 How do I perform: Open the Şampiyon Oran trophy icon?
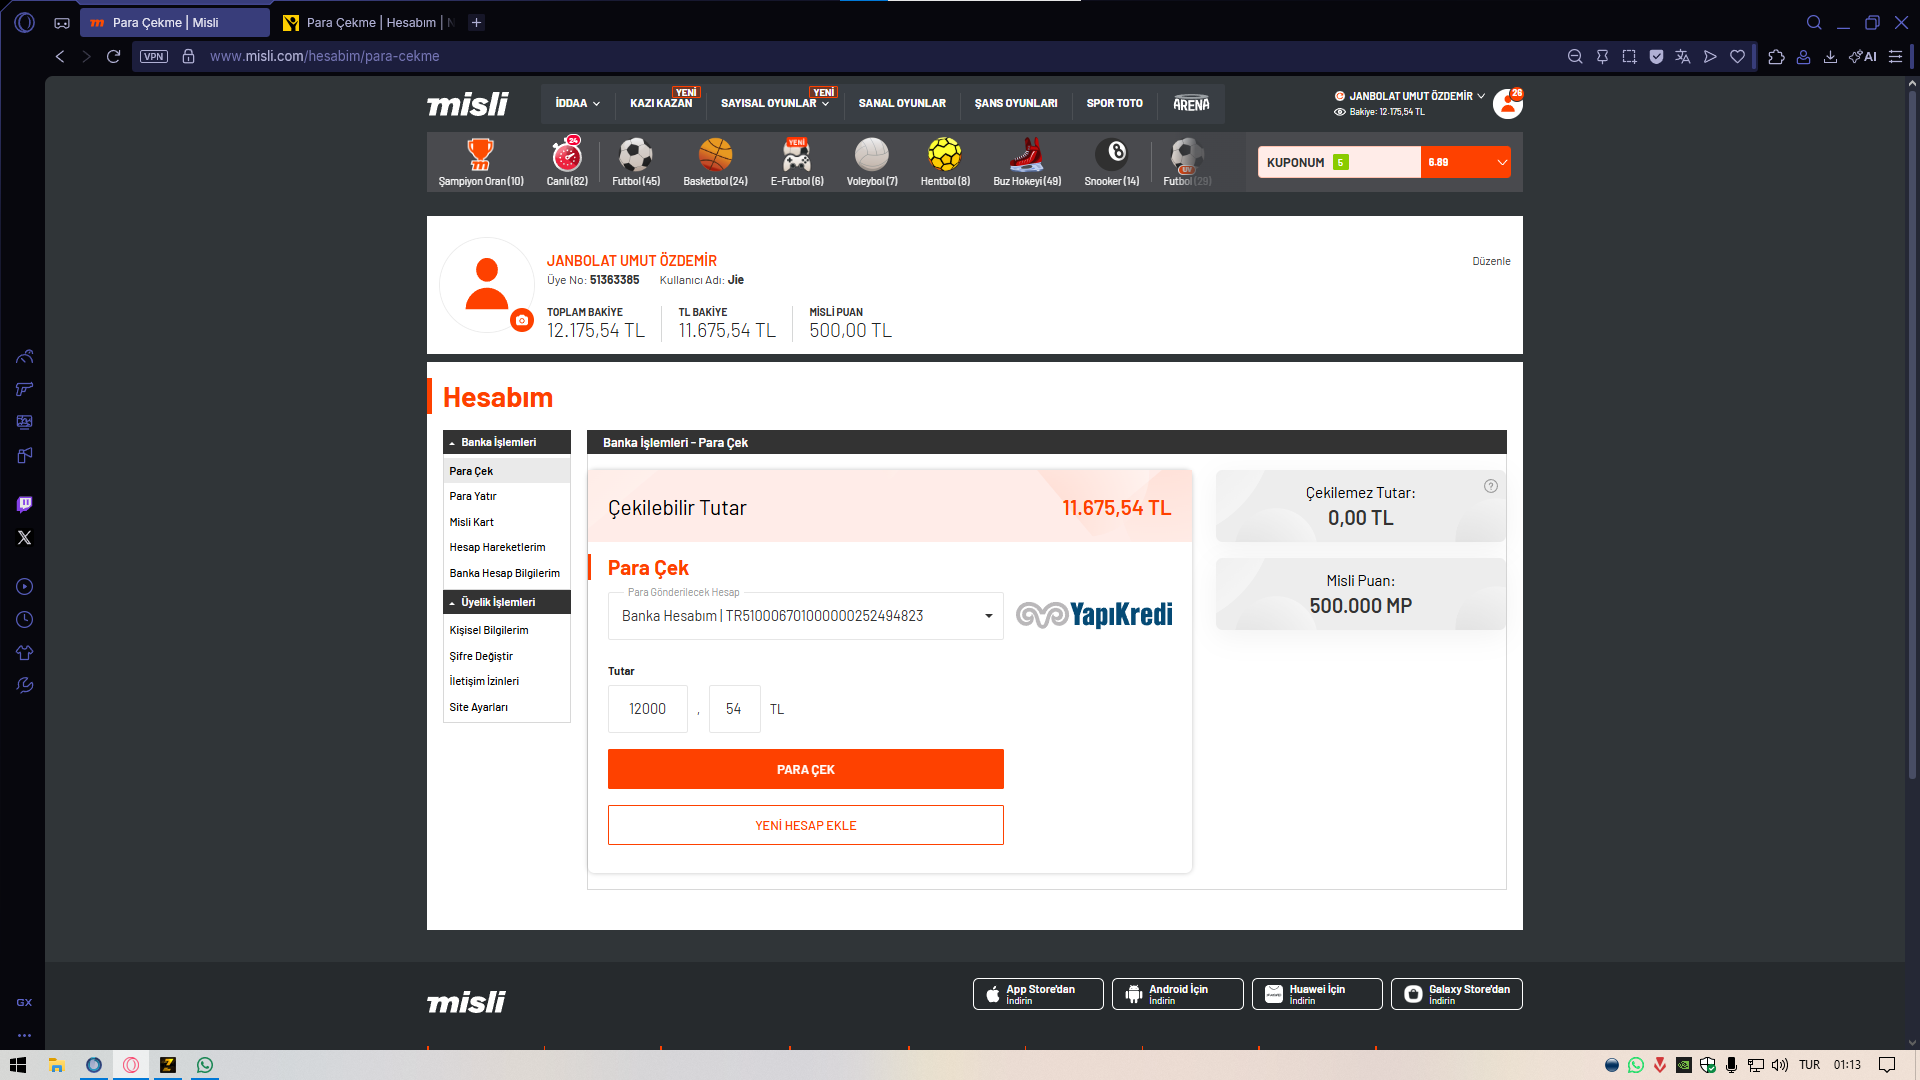481,156
